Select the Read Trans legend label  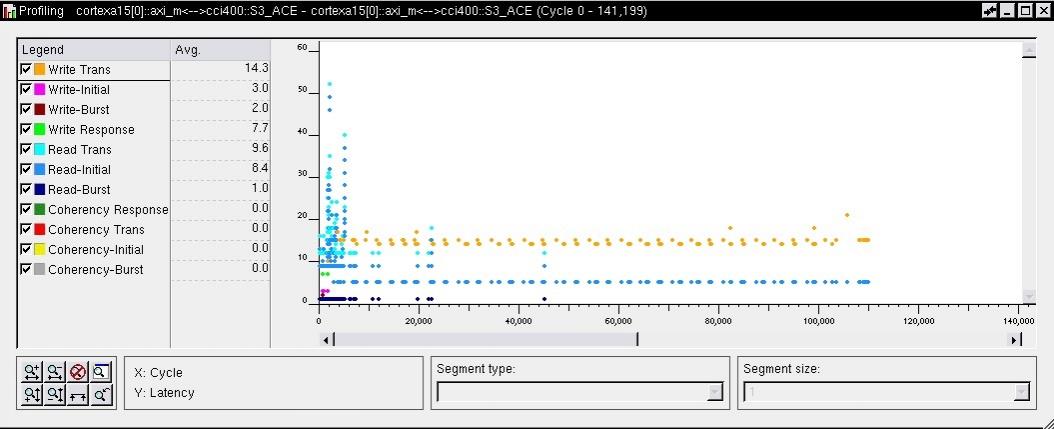[x=80, y=149]
